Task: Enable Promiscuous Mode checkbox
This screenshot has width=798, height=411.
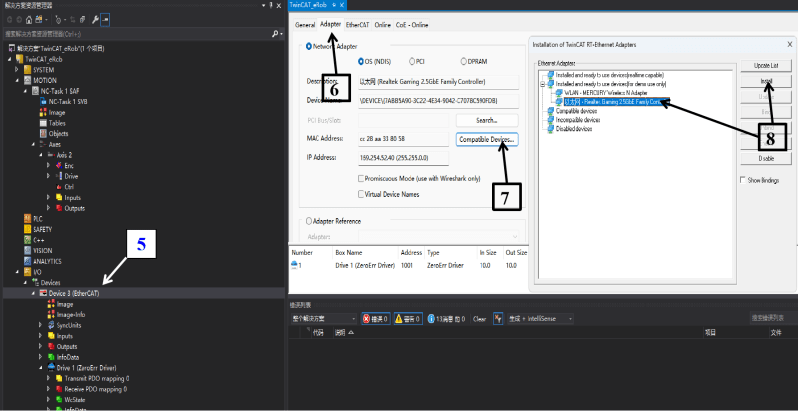Action: click(x=361, y=179)
